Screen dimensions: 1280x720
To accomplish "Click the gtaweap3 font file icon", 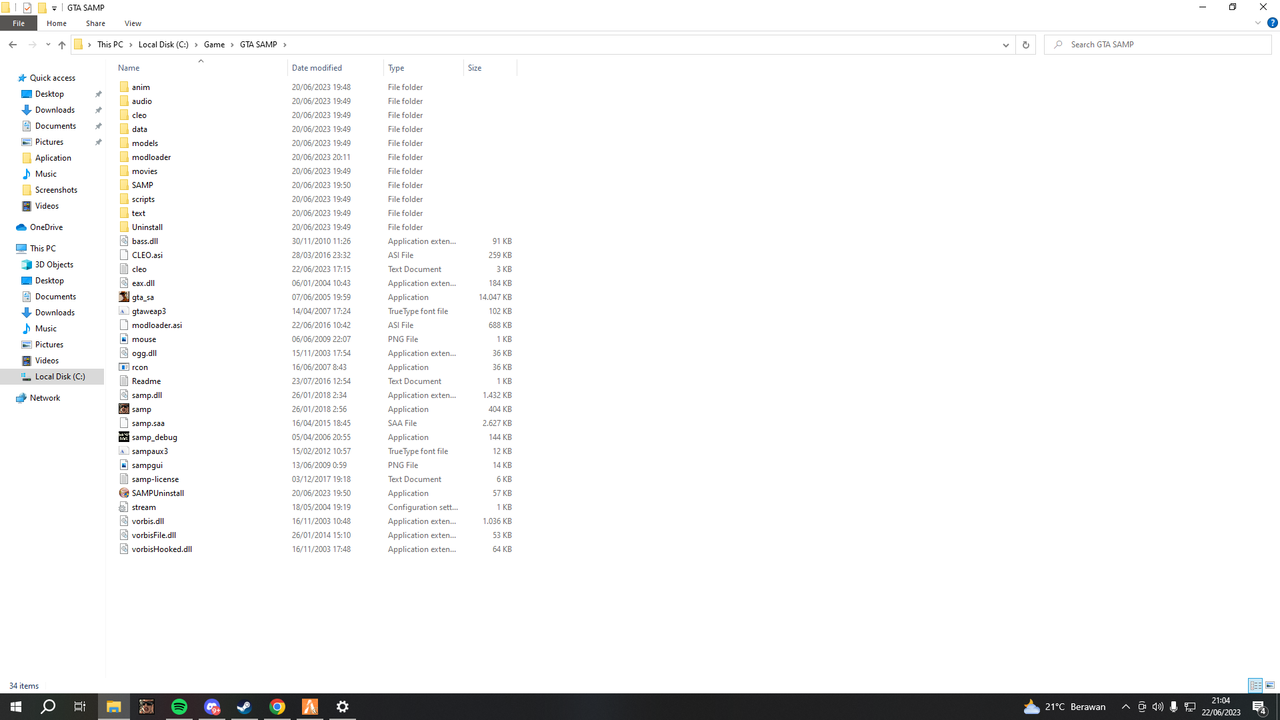I will [124, 311].
